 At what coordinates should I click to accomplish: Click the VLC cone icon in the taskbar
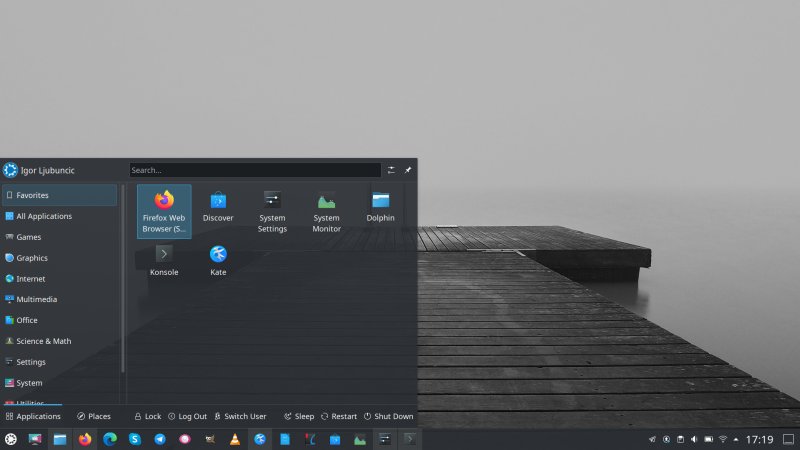click(235, 439)
